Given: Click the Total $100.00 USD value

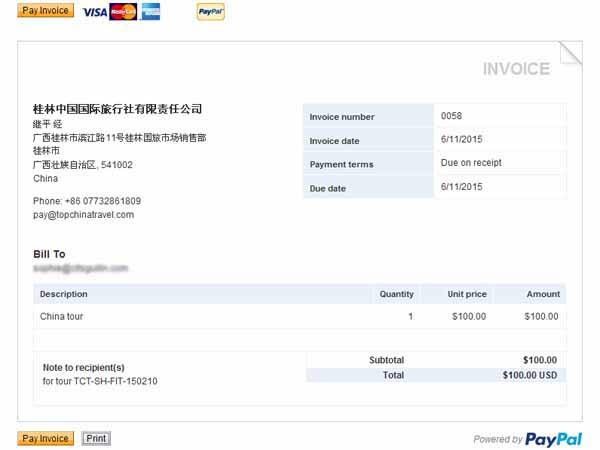Looking at the screenshot, I should 530,375.
